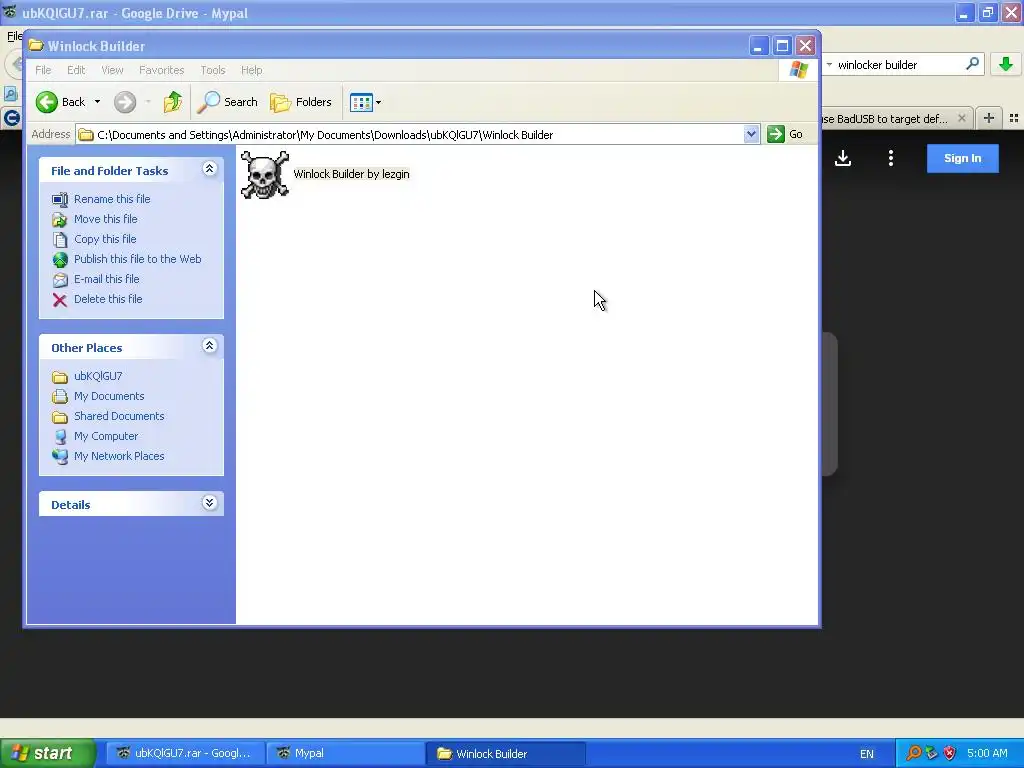This screenshot has width=1024, height=768.
Task: Open the Mypal tab list grid icon
Action: point(1014,118)
